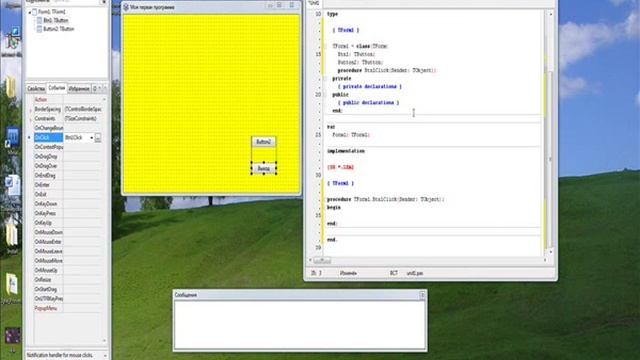Click the procedure TForm1.Btn1Click code line
This screenshot has width=640, height=360.
click(x=386, y=200)
